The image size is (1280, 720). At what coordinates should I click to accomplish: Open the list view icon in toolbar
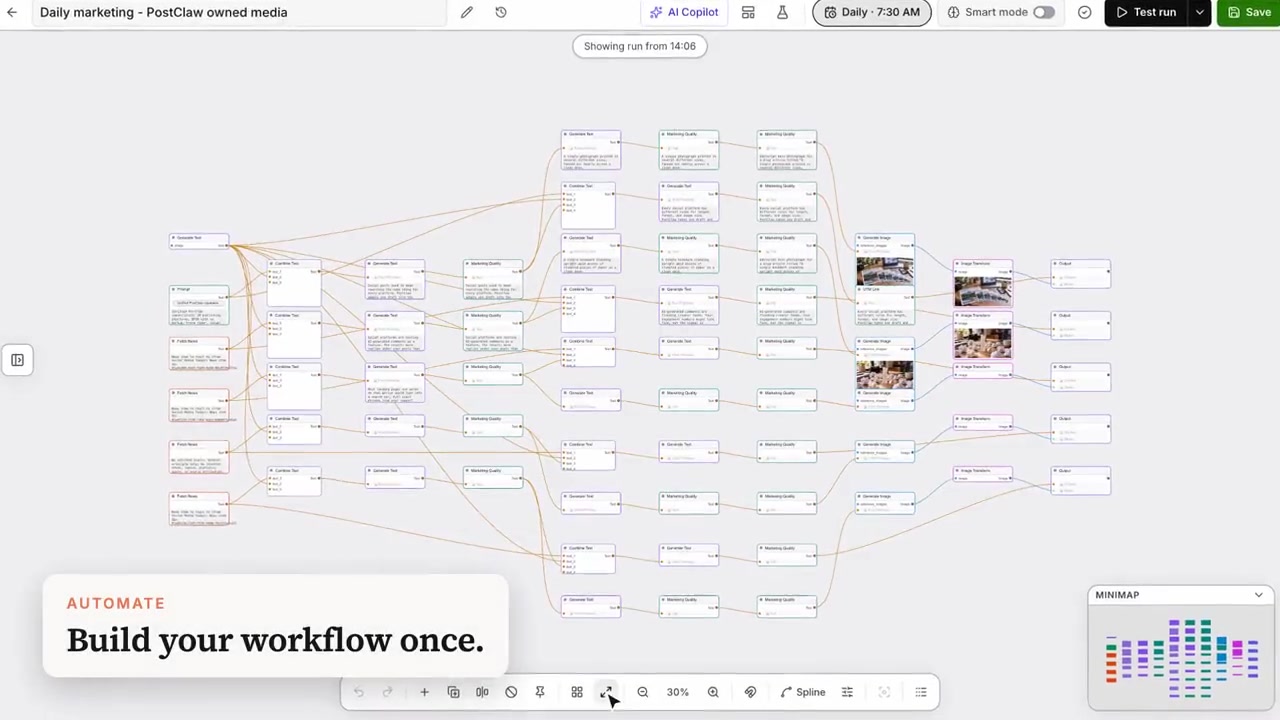921,692
